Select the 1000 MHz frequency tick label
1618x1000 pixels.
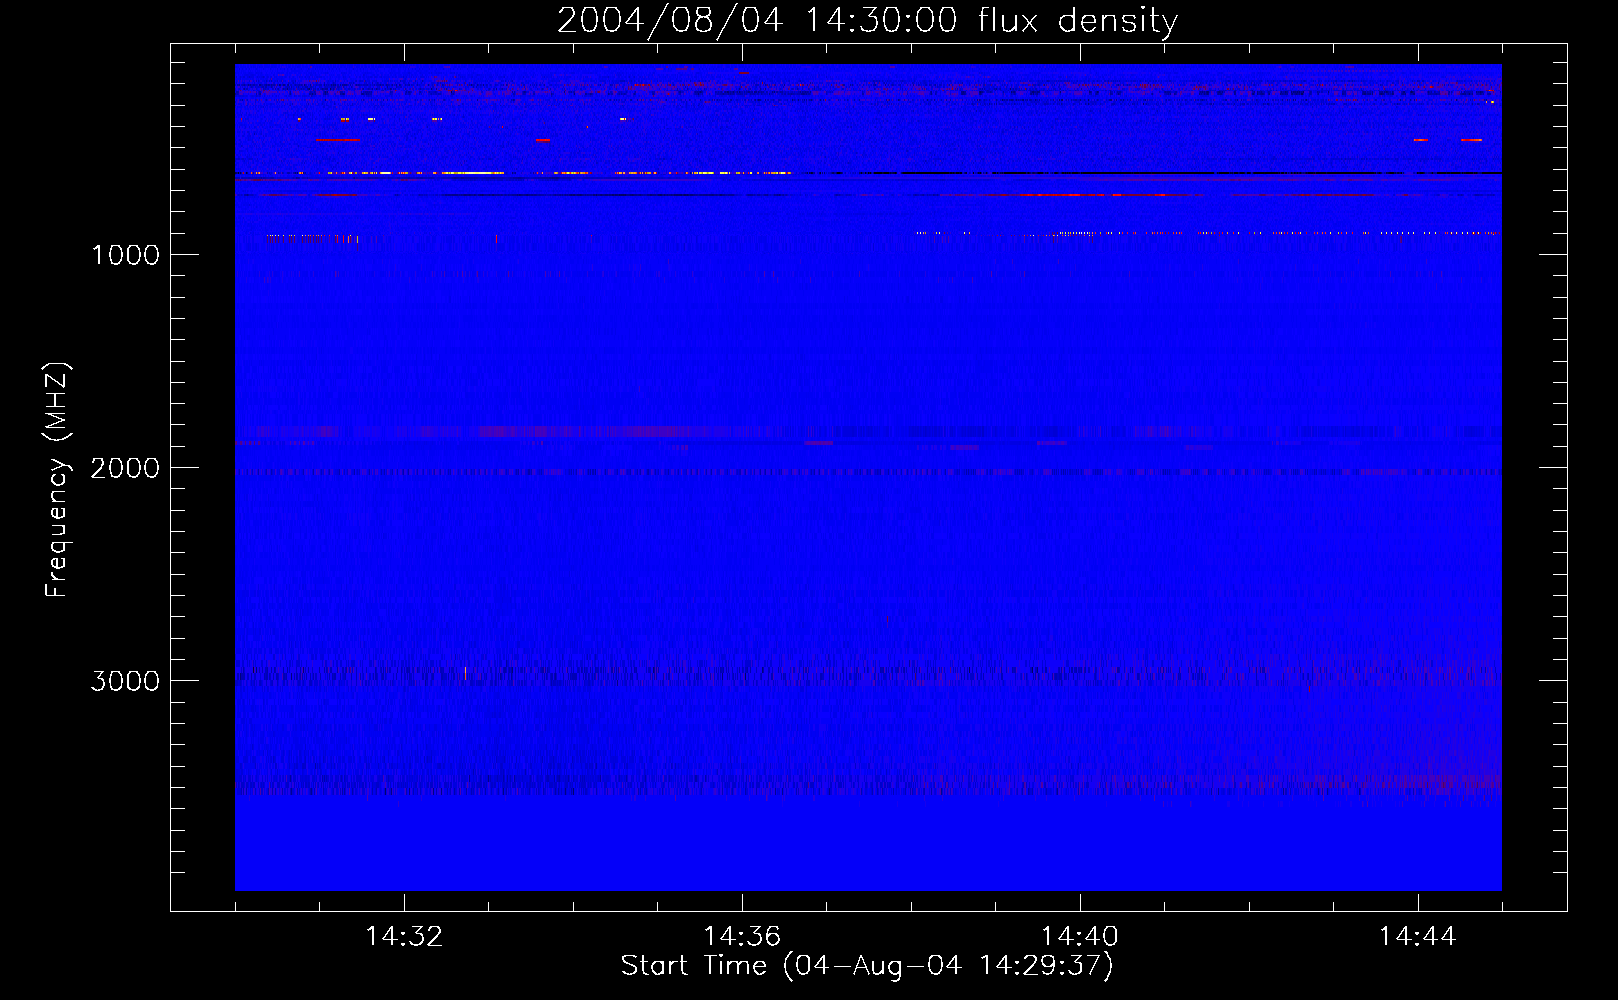pyautogui.click(x=125, y=255)
